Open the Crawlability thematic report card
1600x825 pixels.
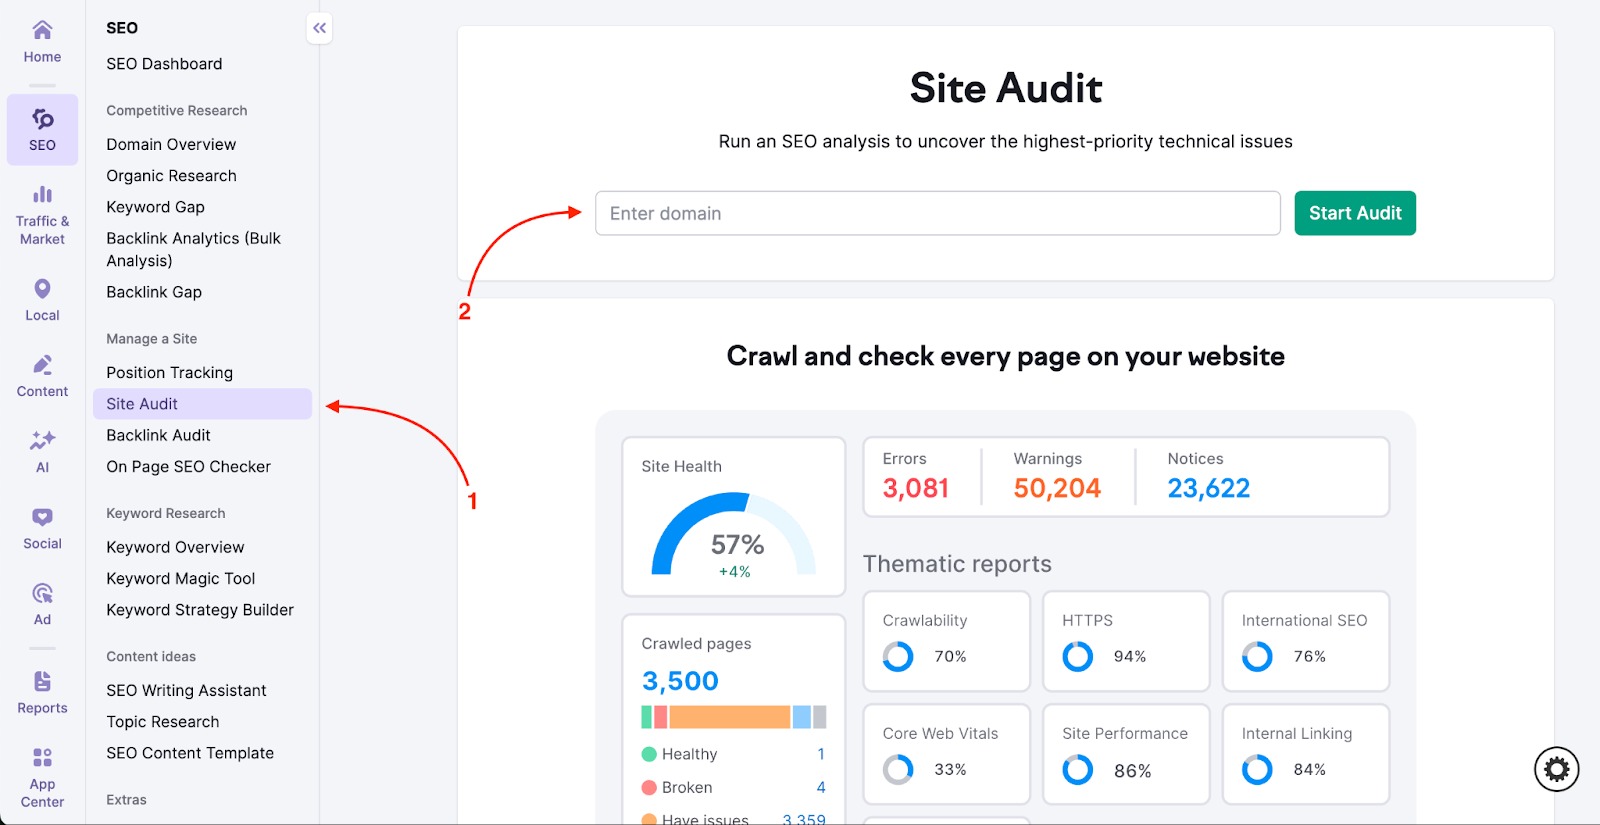tap(946, 641)
